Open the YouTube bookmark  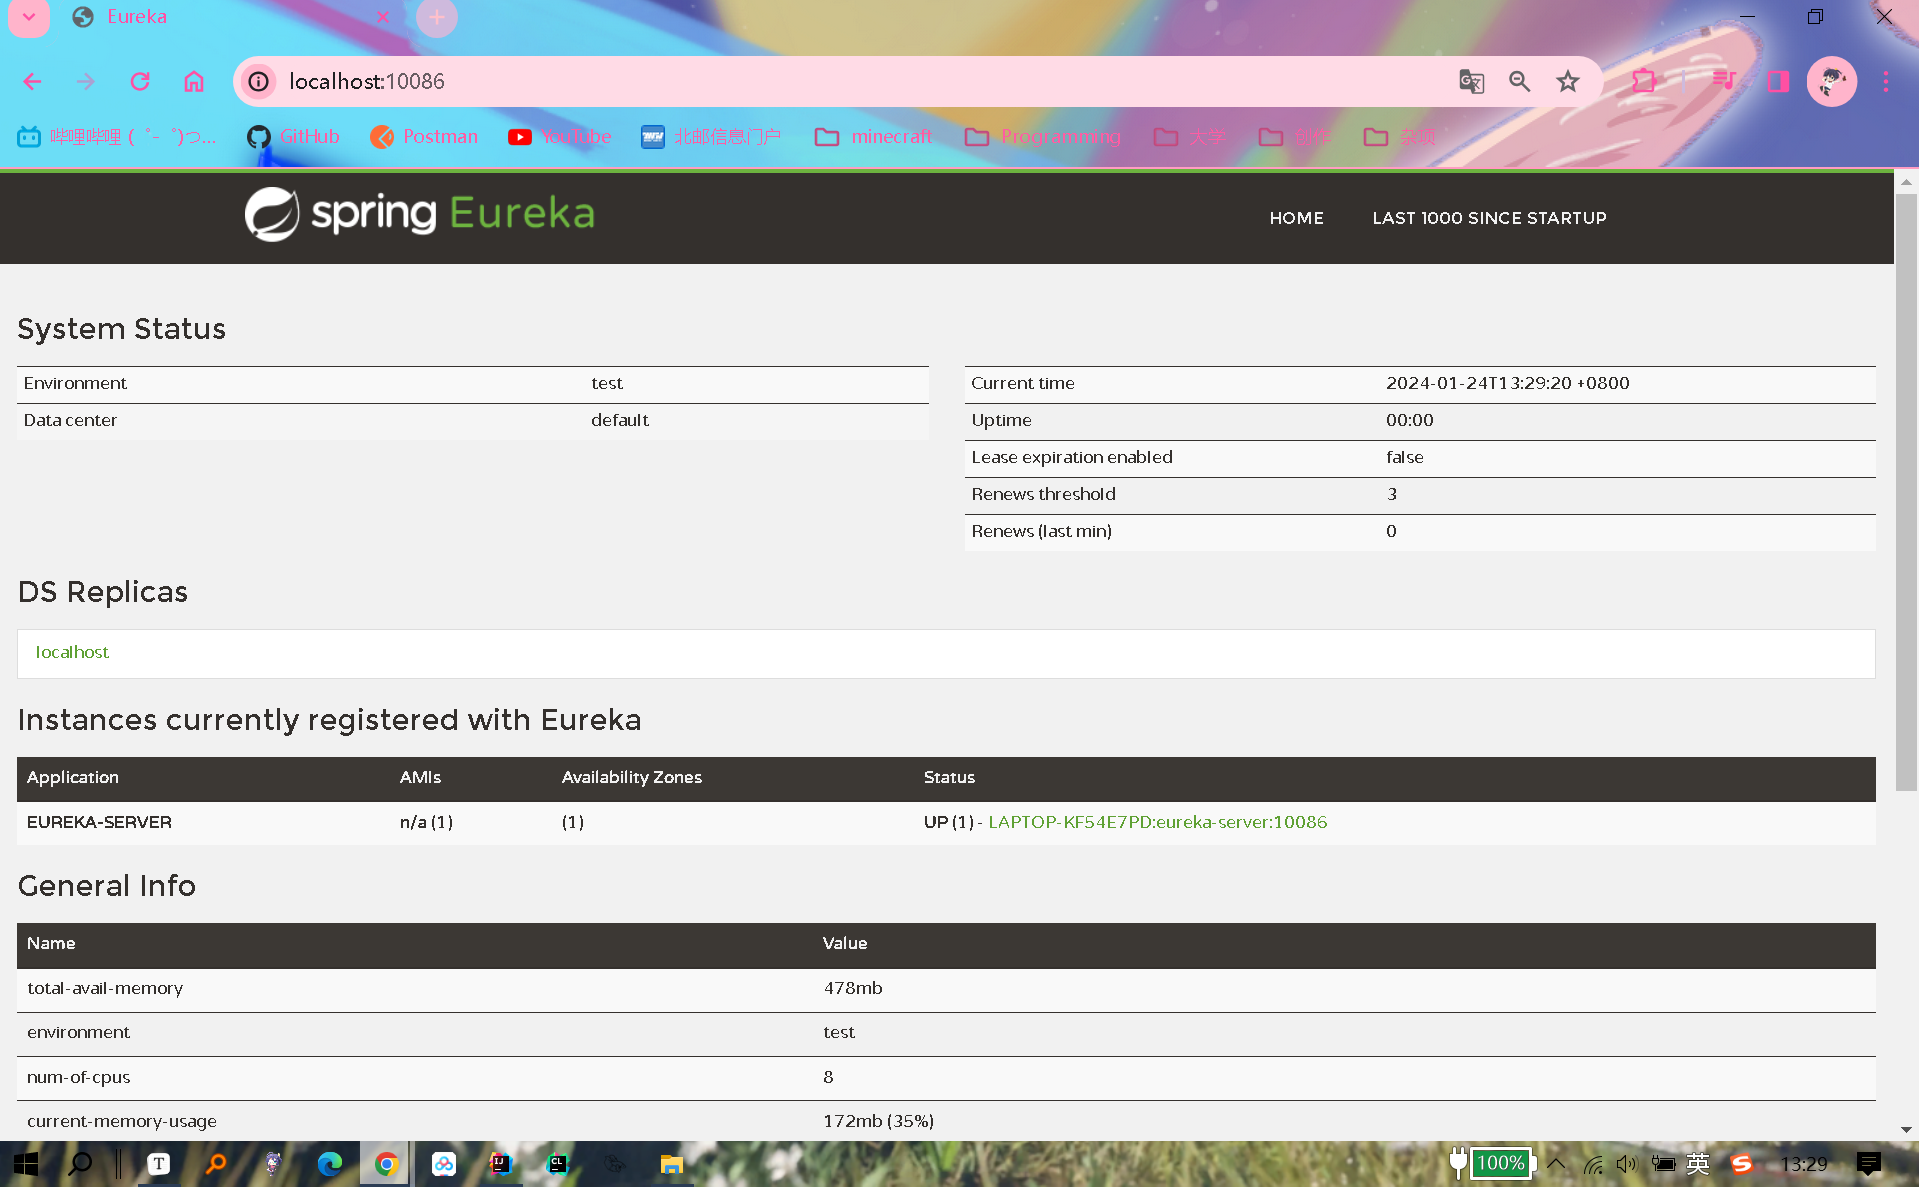(x=559, y=137)
